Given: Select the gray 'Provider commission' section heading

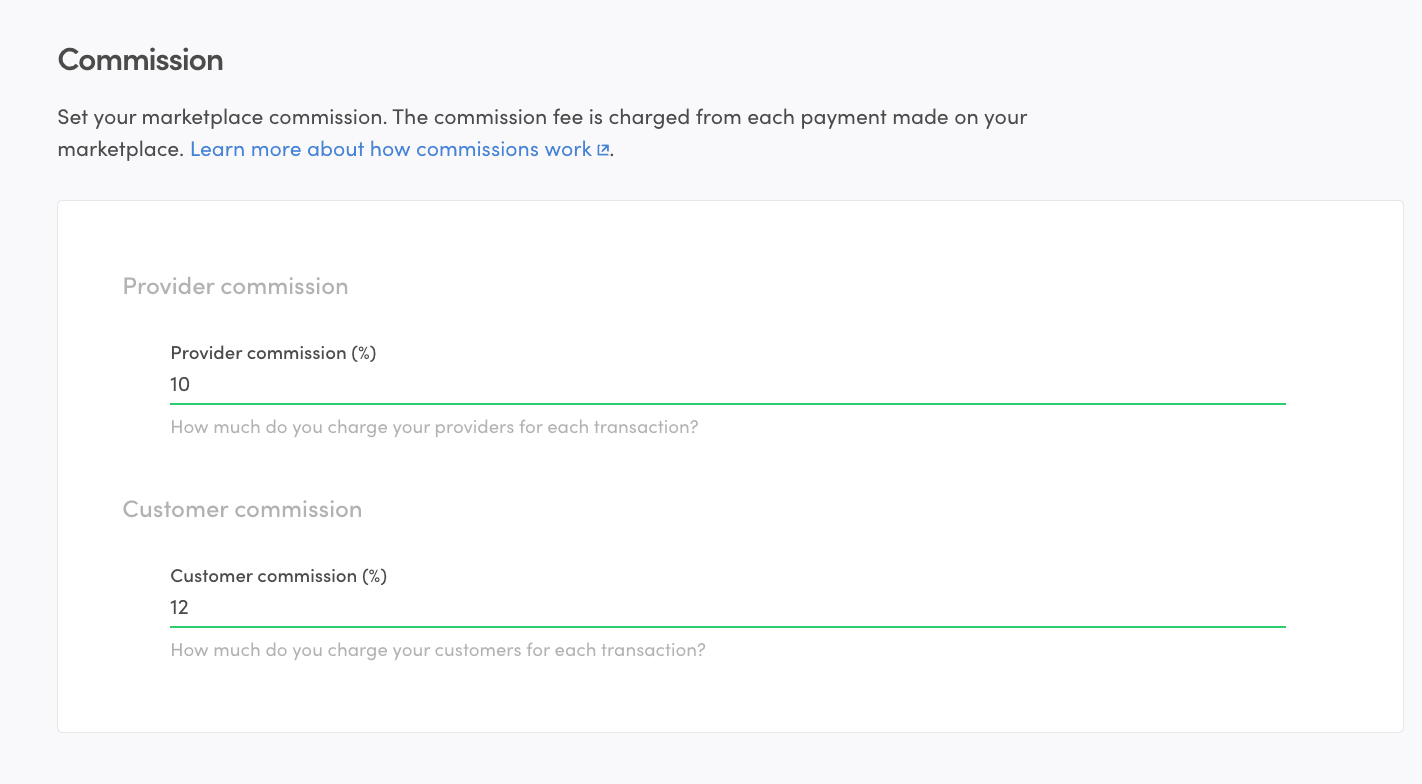Looking at the screenshot, I should pos(235,287).
